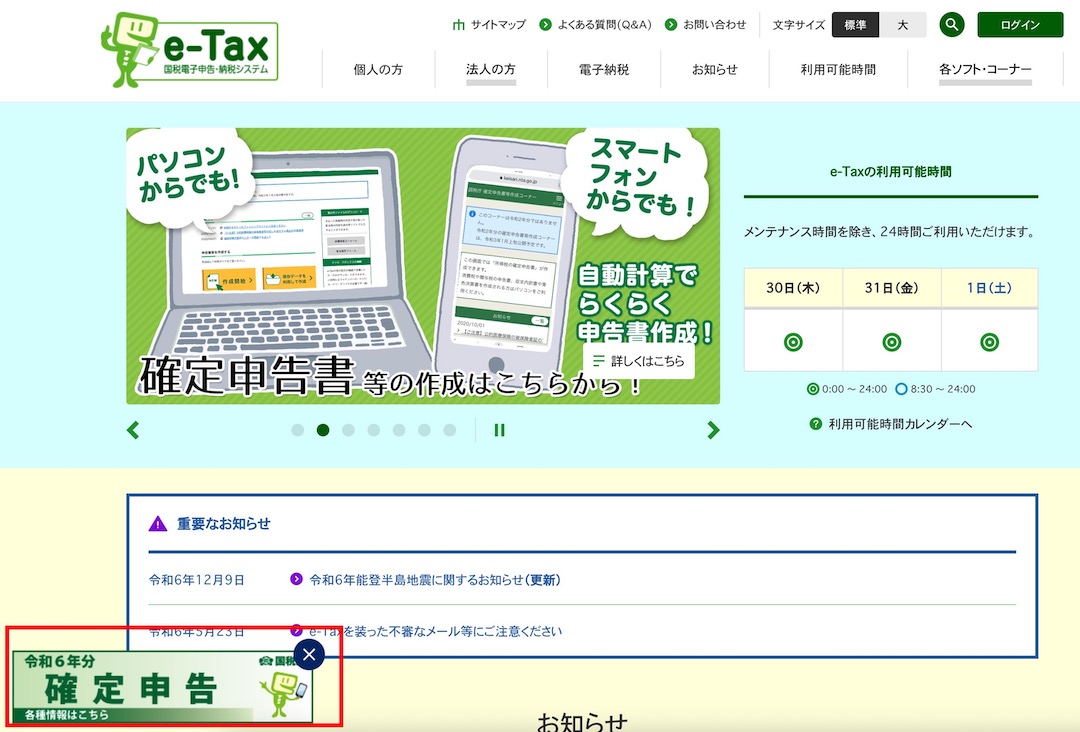Click availability circle icon under 30日(木)
1080x732 pixels.
pyautogui.click(x=793, y=342)
